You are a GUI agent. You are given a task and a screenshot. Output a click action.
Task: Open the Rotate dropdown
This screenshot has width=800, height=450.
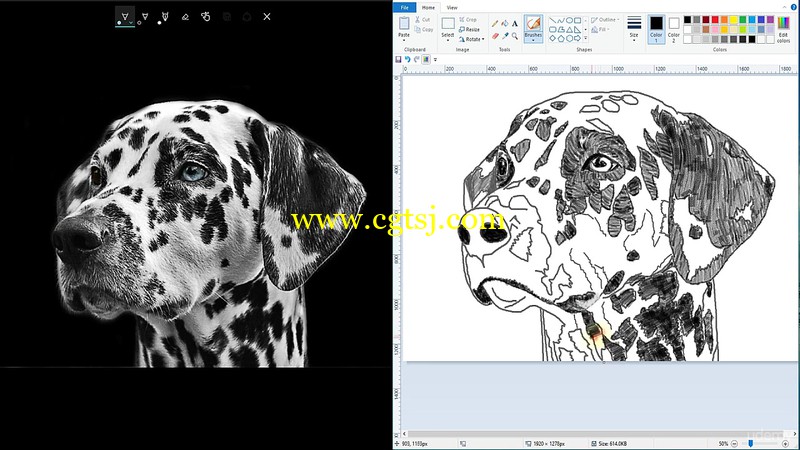point(471,39)
